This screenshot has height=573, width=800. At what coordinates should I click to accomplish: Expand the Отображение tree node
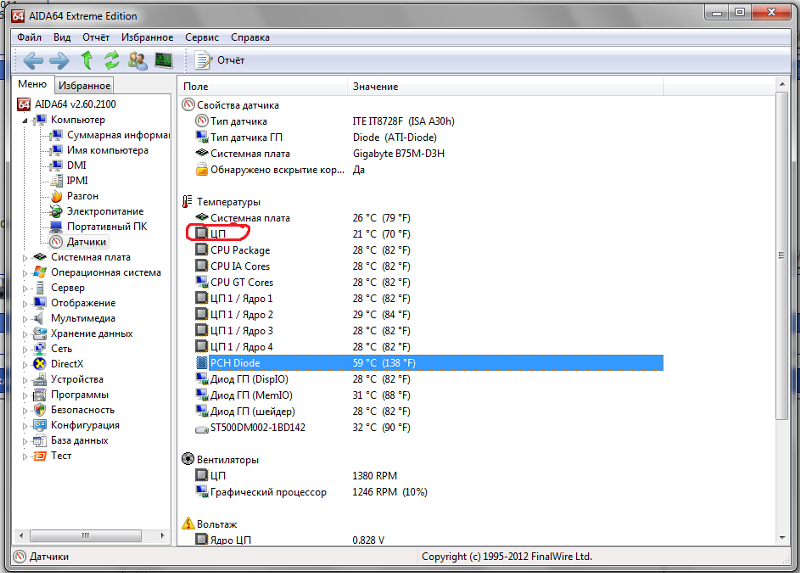[x=25, y=304]
